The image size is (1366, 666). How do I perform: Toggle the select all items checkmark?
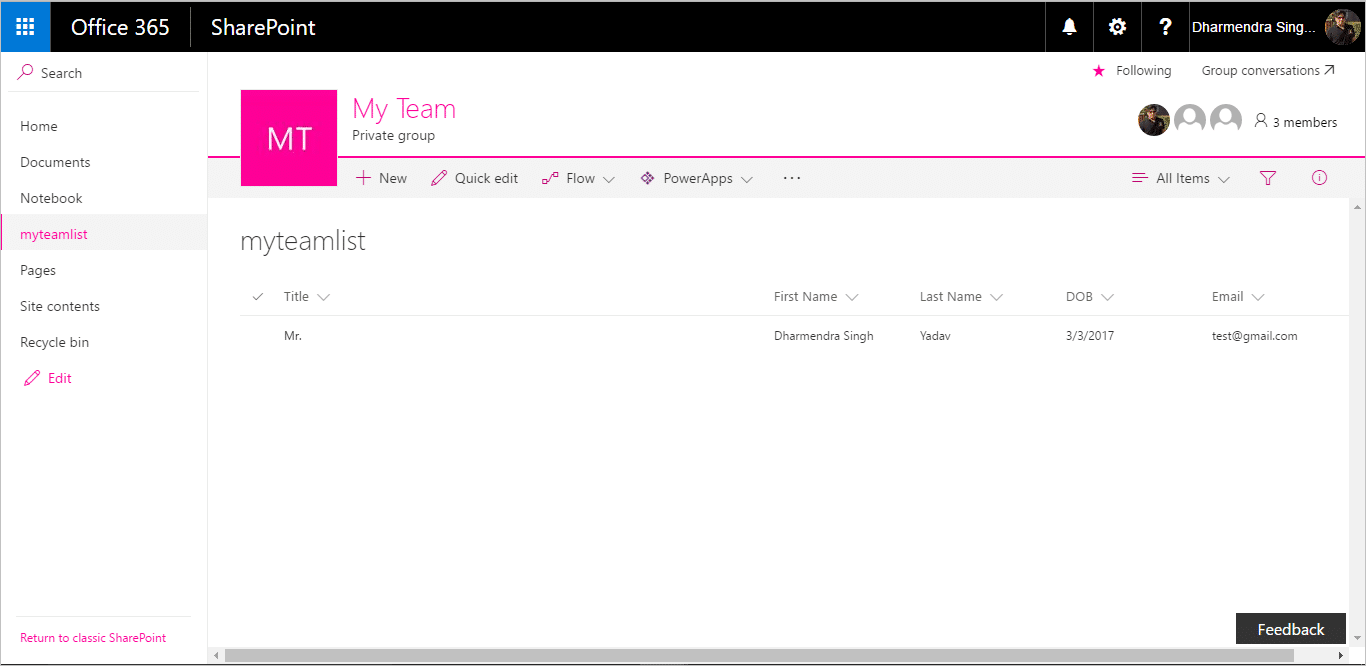(x=258, y=297)
